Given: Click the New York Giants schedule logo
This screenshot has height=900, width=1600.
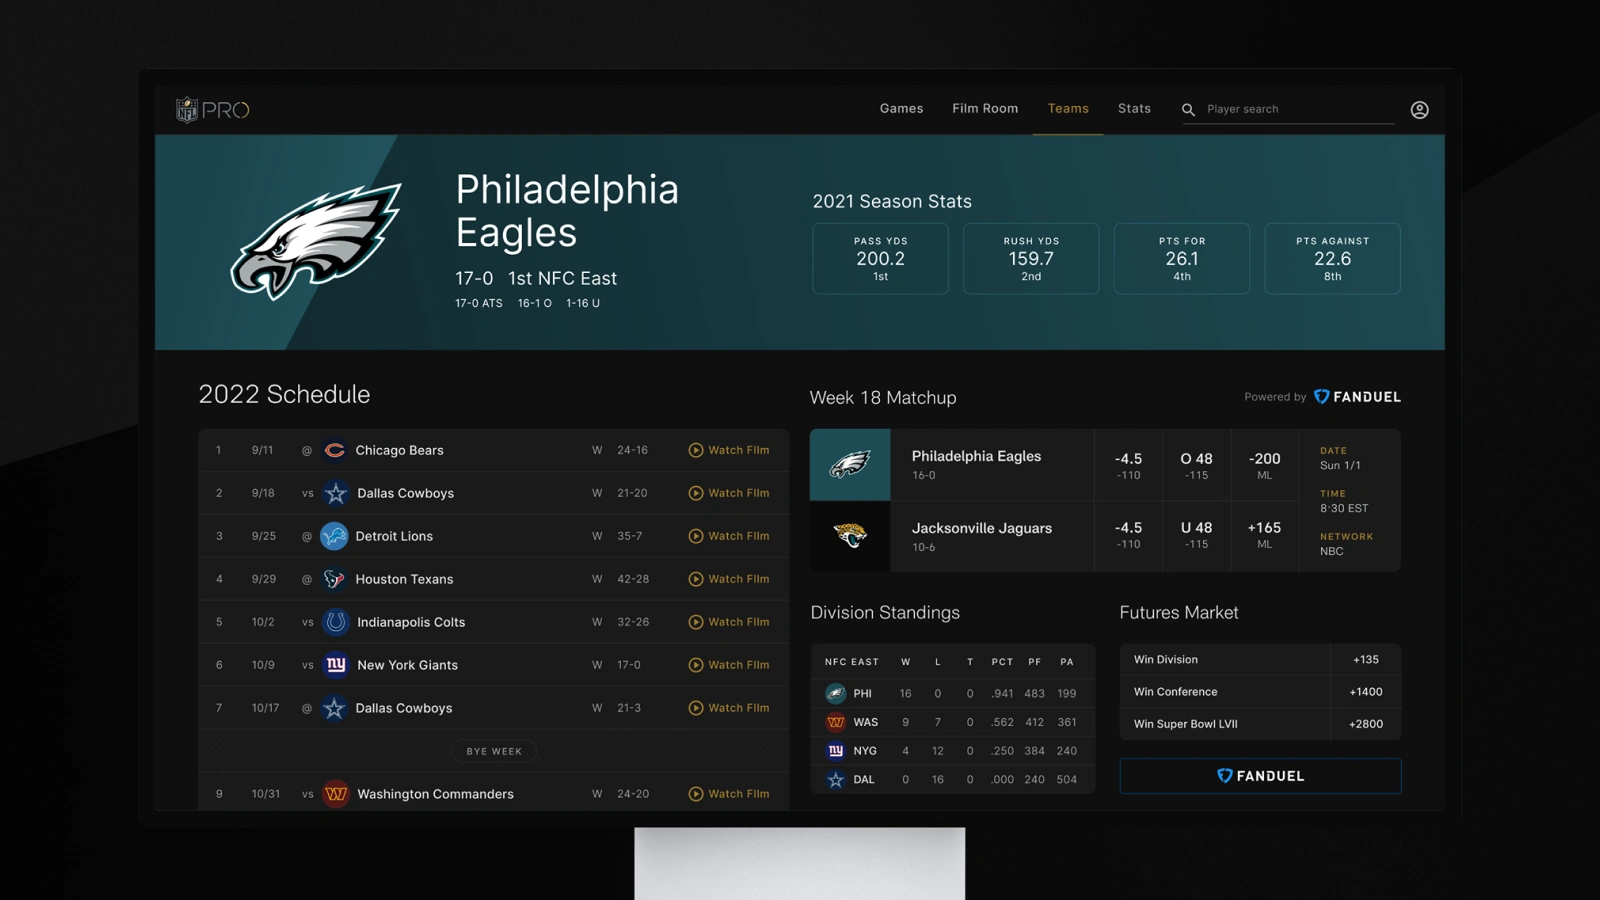Looking at the screenshot, I should click(x=336, y=665).
